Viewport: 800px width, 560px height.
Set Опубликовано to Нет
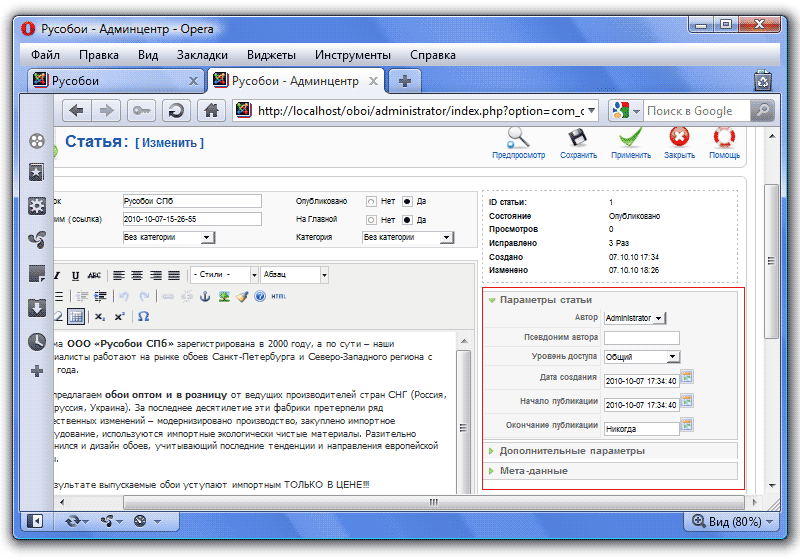point(371,200)
